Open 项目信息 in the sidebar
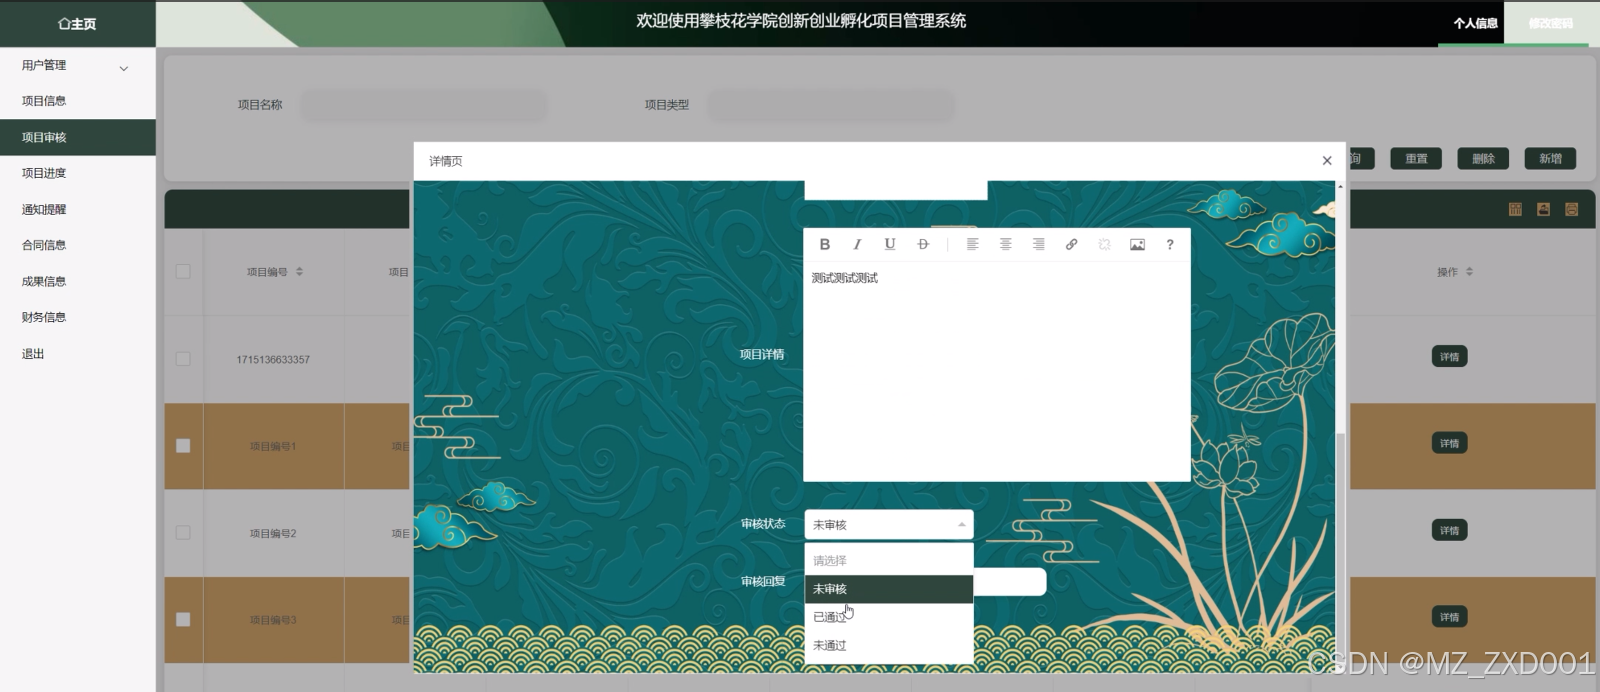This screenshot has height=692, width=1600. (78, 101)
